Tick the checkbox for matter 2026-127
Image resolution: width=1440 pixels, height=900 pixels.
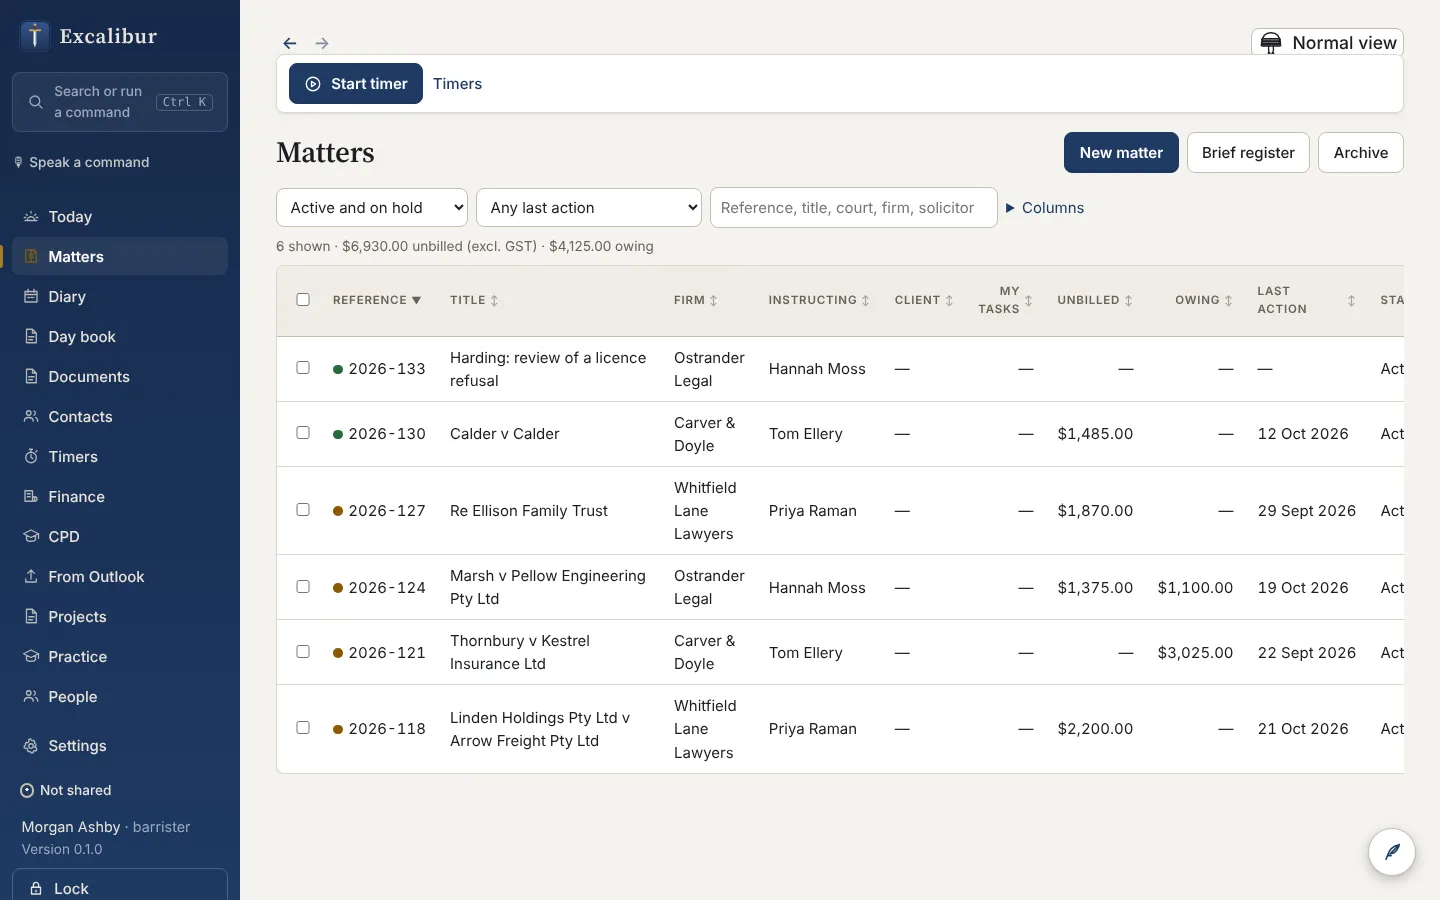[x=303, y=510]
